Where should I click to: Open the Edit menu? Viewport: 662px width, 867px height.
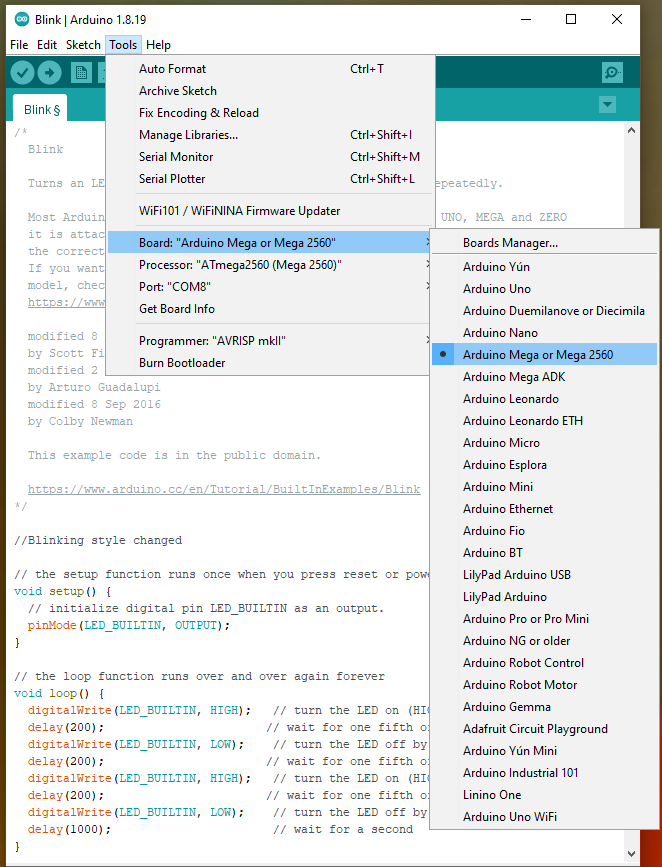[47, 45]
